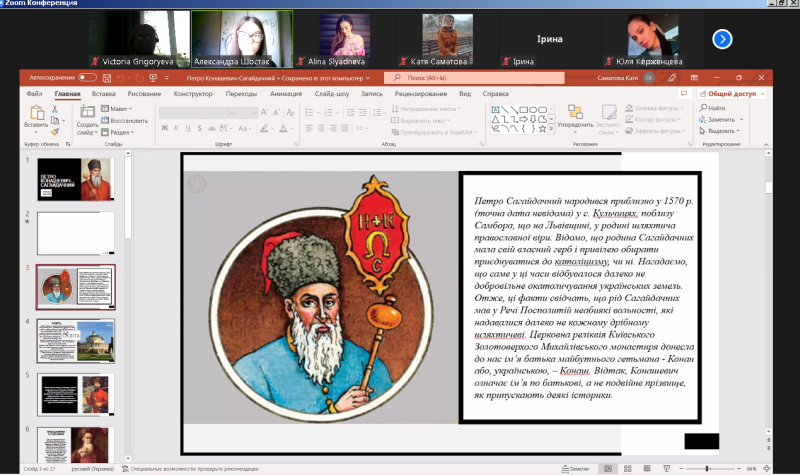
Task: Apply bulleted list formatting
Action: [309, 112]
